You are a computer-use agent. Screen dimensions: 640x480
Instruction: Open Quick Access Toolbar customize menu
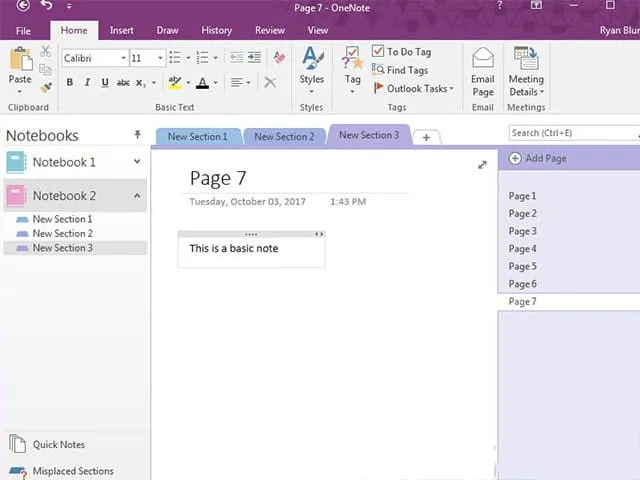click(x=69, y=6)
